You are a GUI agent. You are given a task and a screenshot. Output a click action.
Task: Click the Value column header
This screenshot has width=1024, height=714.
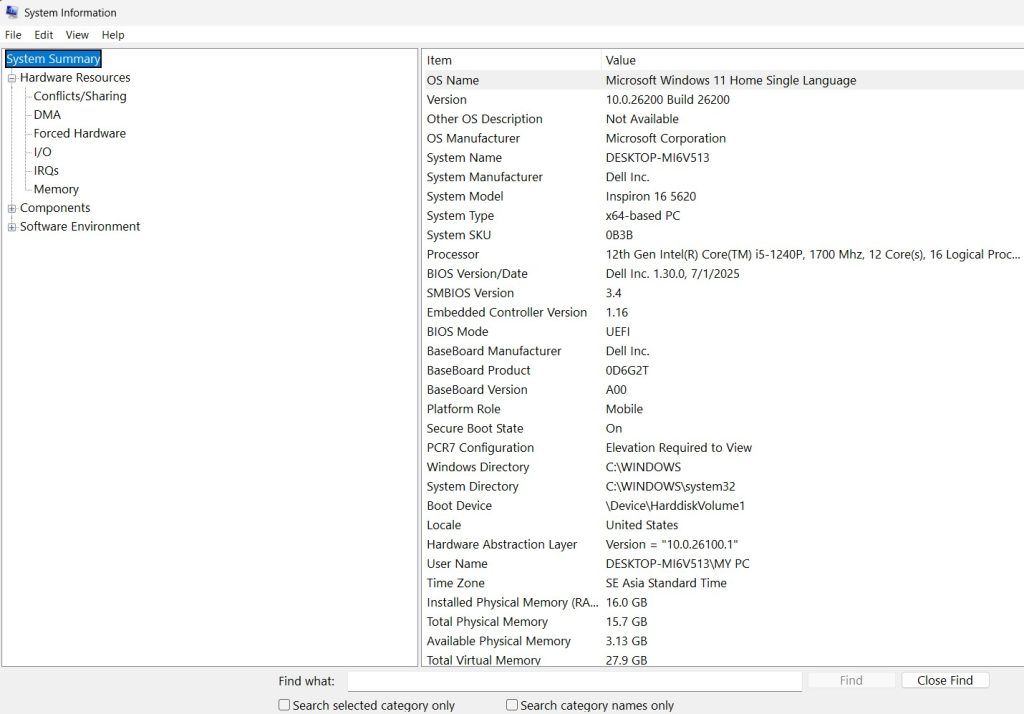(812, 60)
